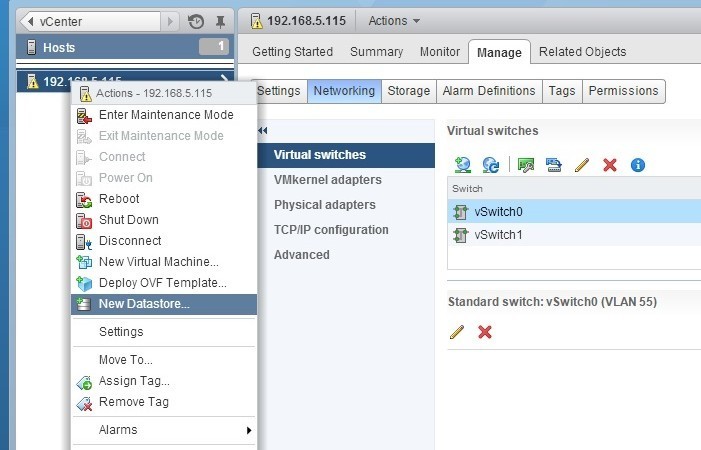
Task: Pin the navigator with pushpin icon
Action: (220, 21)
